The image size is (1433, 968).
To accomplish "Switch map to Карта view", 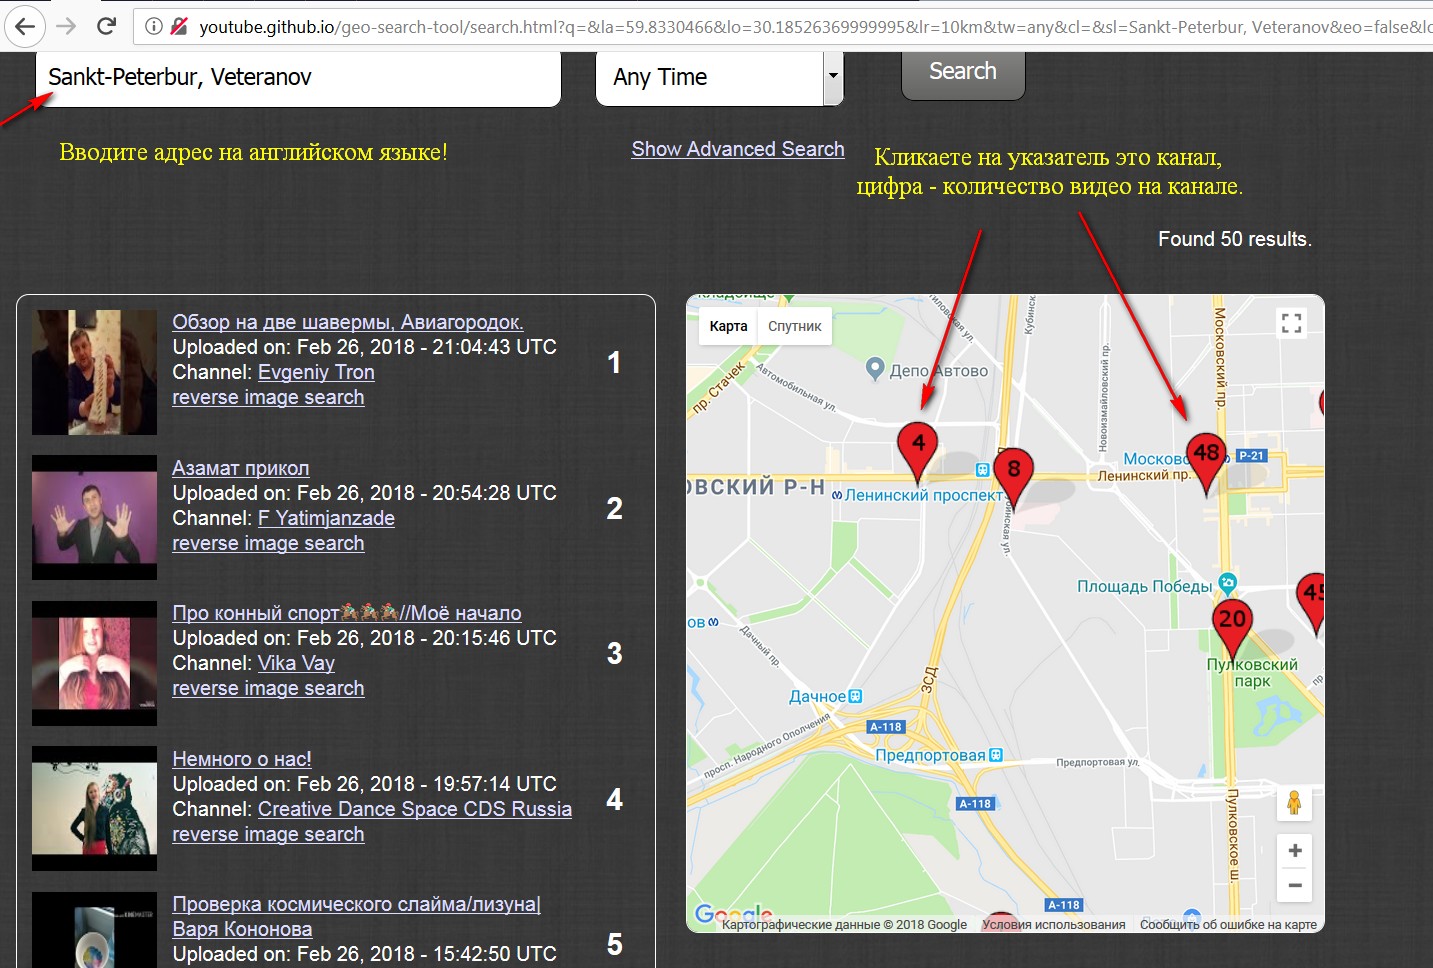I will (x=728, y=326).
